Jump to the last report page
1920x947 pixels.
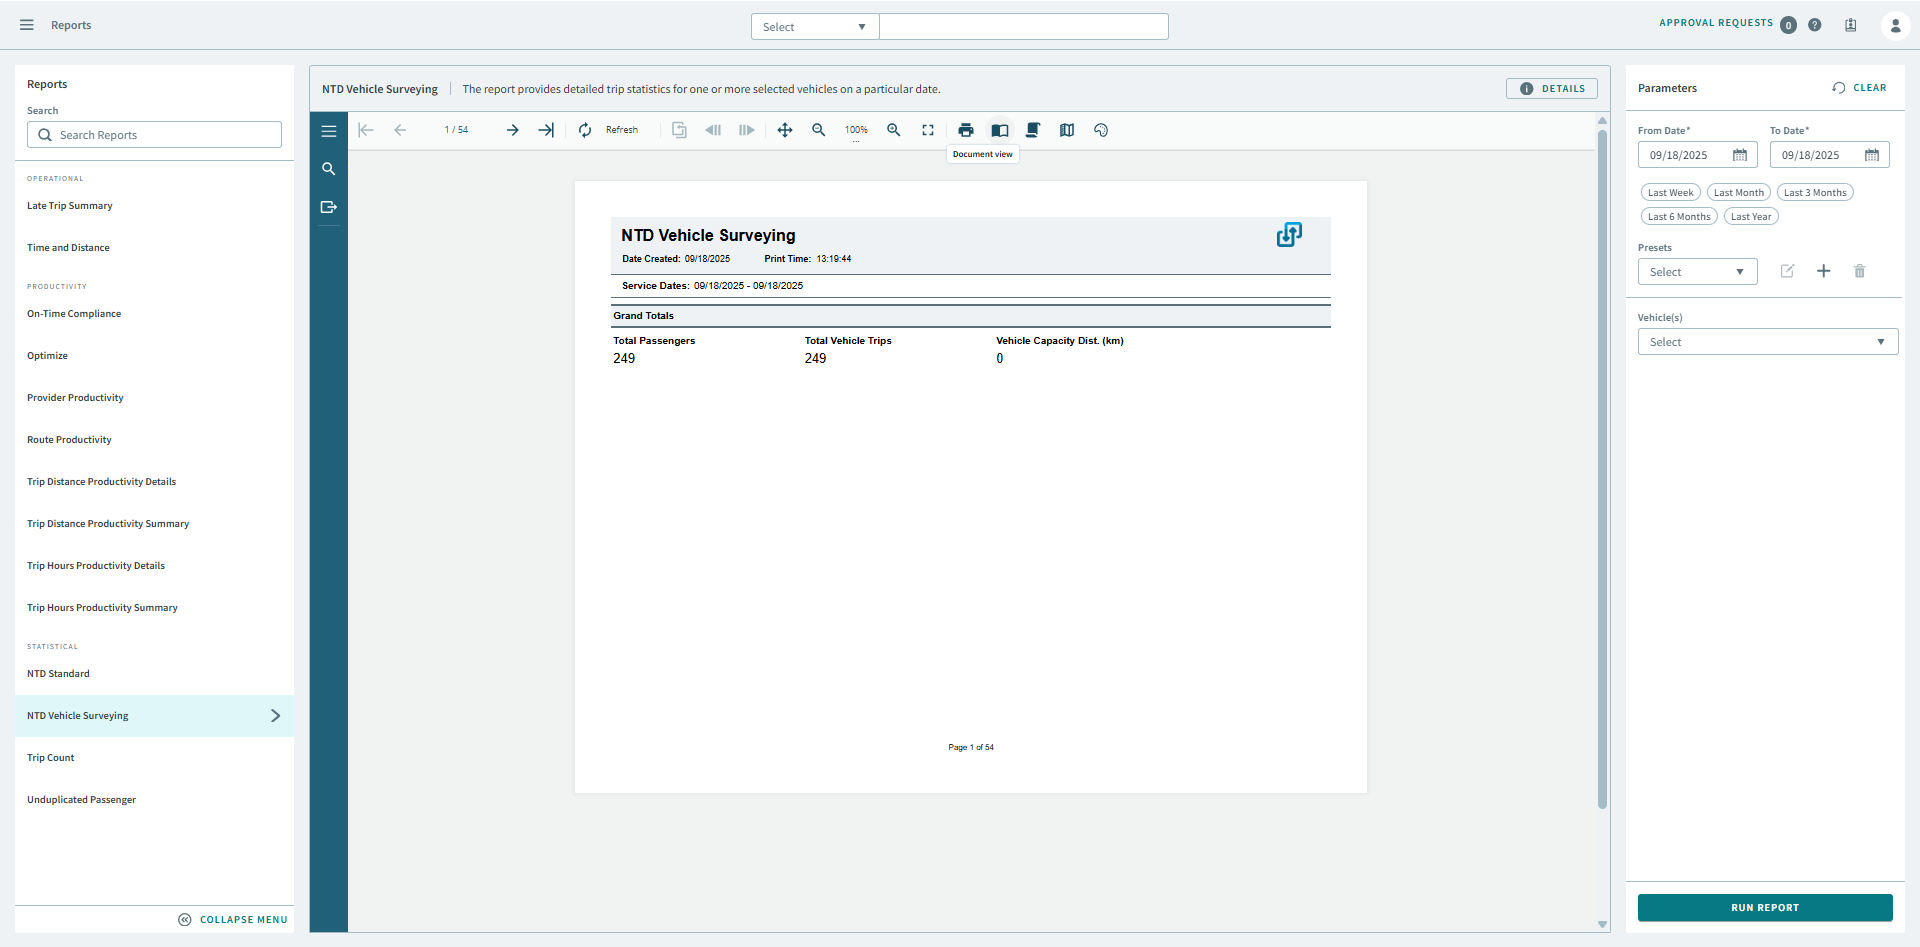[x=546, y=130]
